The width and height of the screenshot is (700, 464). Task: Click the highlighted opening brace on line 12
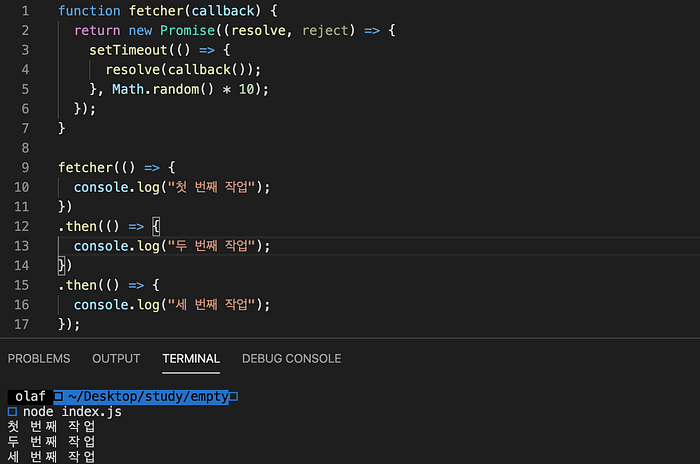pyautogui.click(x=156, y=226)
